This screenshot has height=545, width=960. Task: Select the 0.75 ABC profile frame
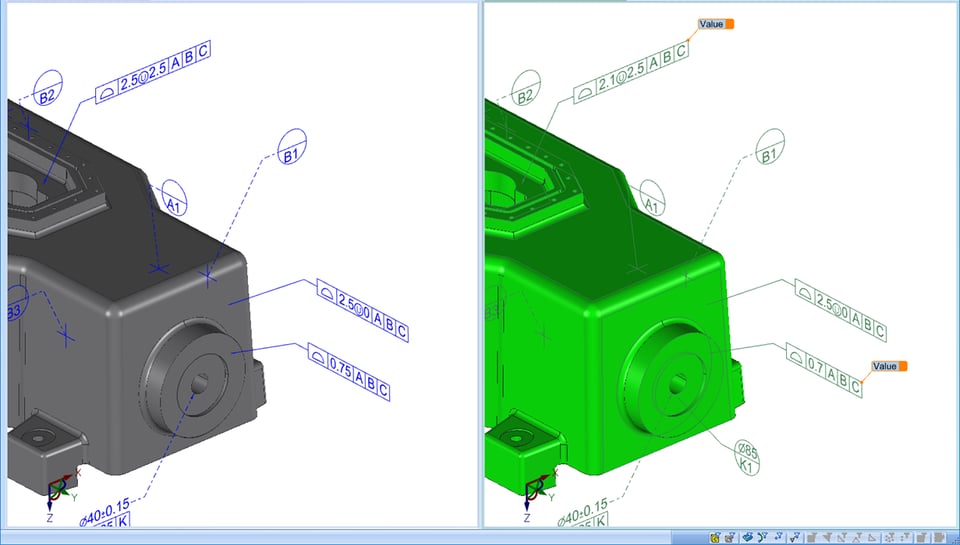click(x=349, y=372)
